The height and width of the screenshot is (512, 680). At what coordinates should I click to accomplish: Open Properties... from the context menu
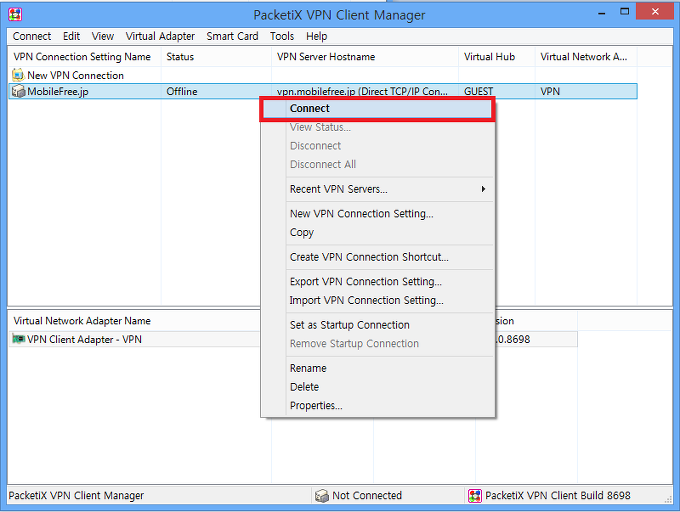(x=378, y=405)
